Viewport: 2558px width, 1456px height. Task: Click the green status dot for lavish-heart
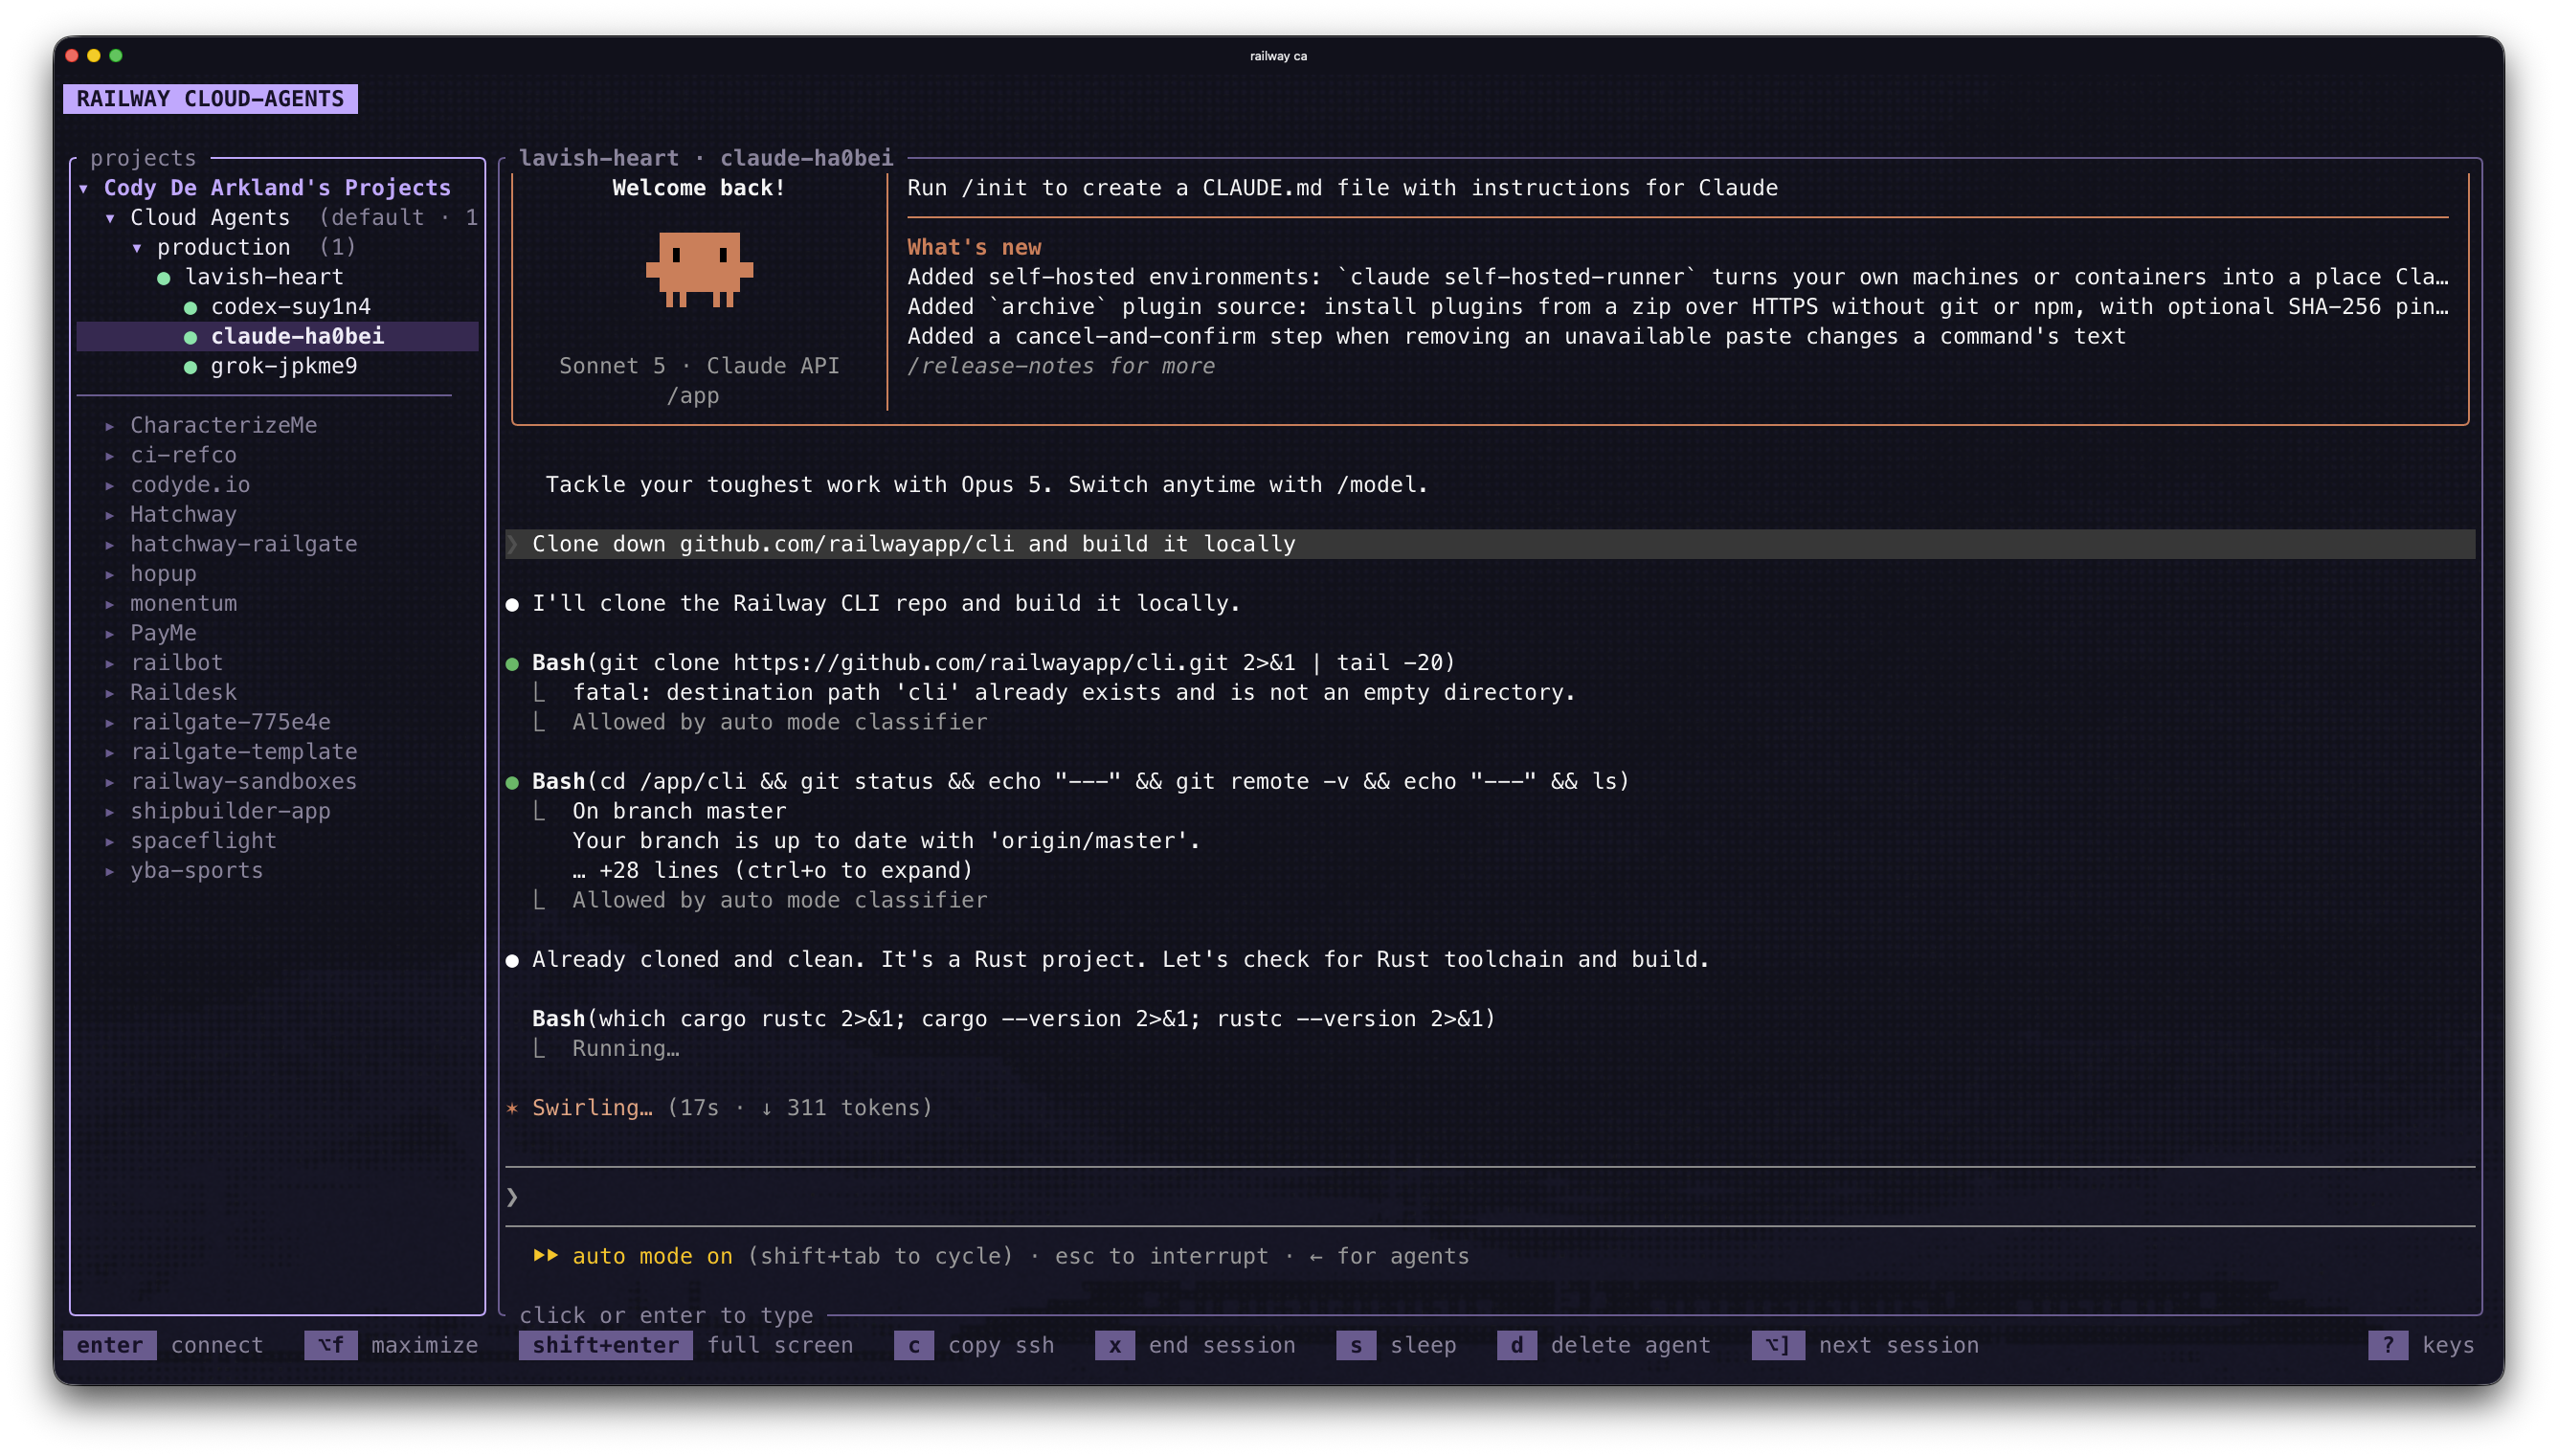(x=164, y=278)
